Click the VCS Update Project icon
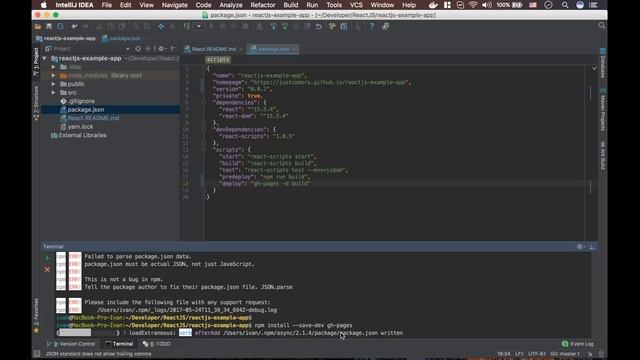Screen dimensions: 640x360 click(273, 27)
